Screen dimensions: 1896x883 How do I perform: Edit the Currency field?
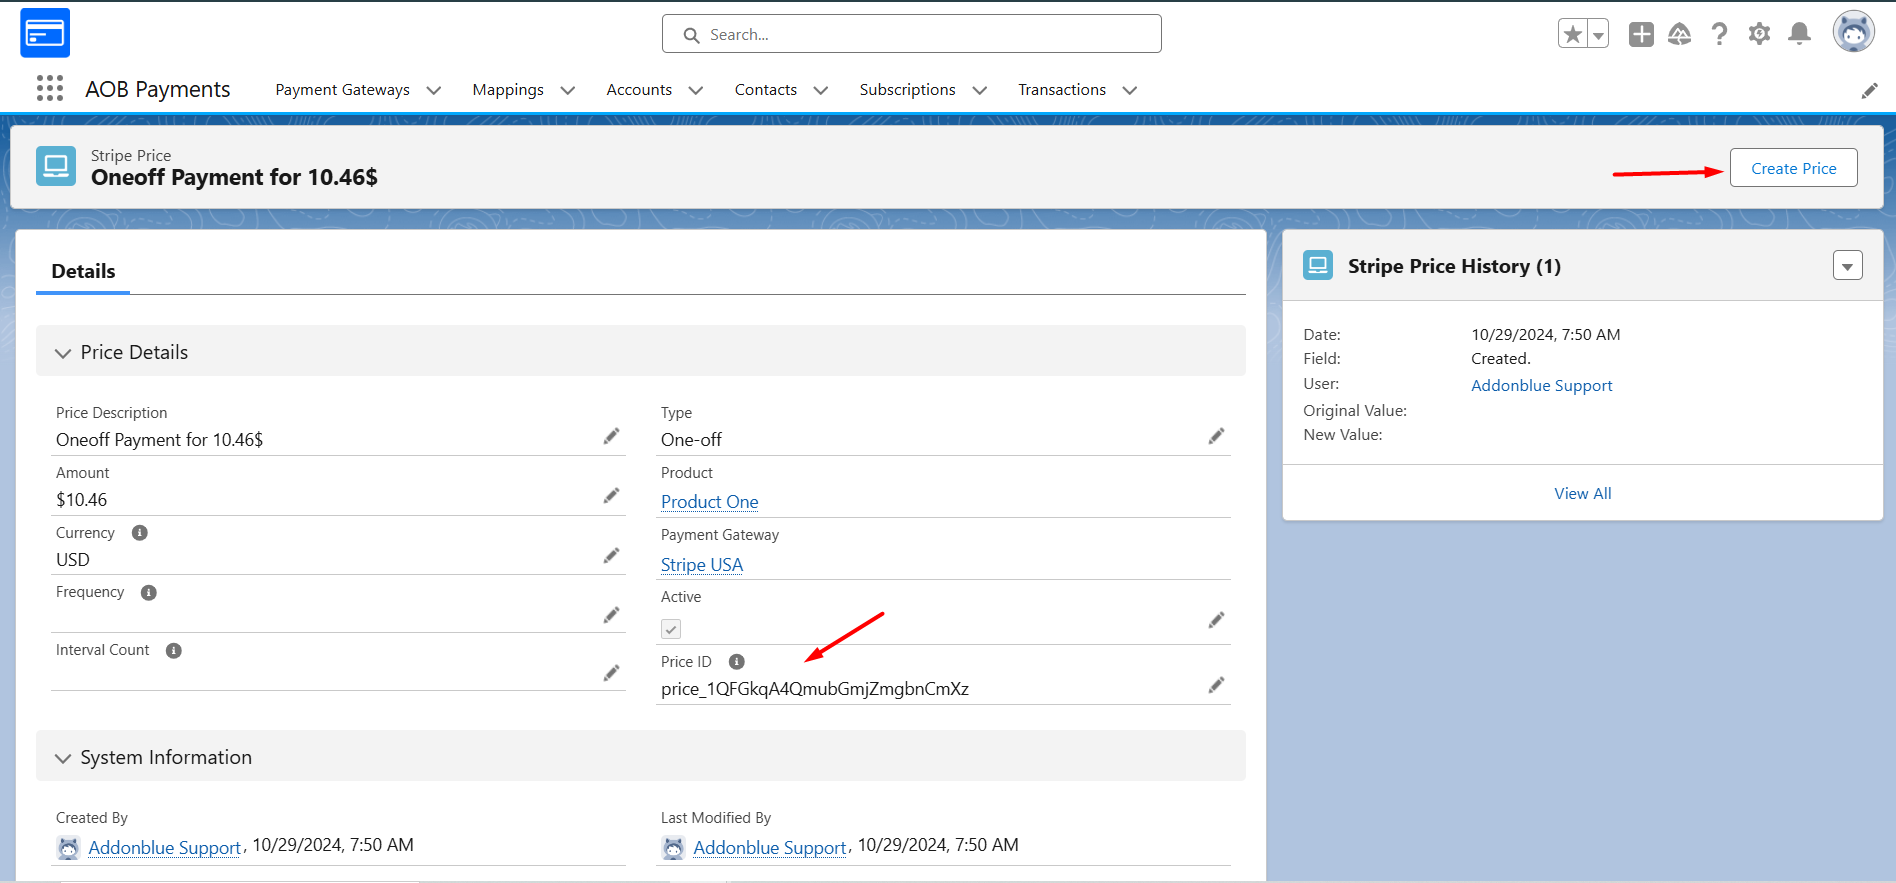[611, 556]
